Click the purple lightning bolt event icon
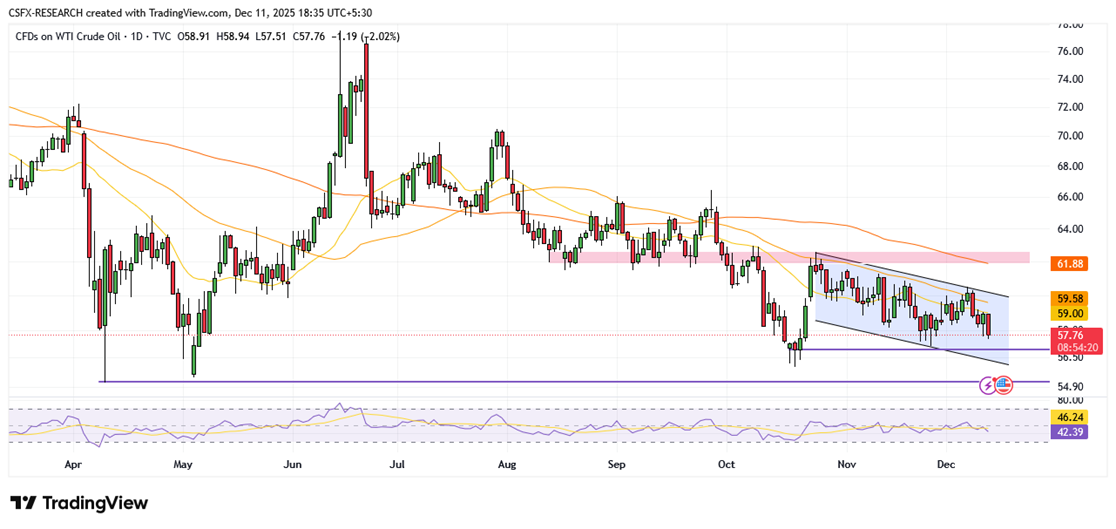1116x529 pixels. 991,384
